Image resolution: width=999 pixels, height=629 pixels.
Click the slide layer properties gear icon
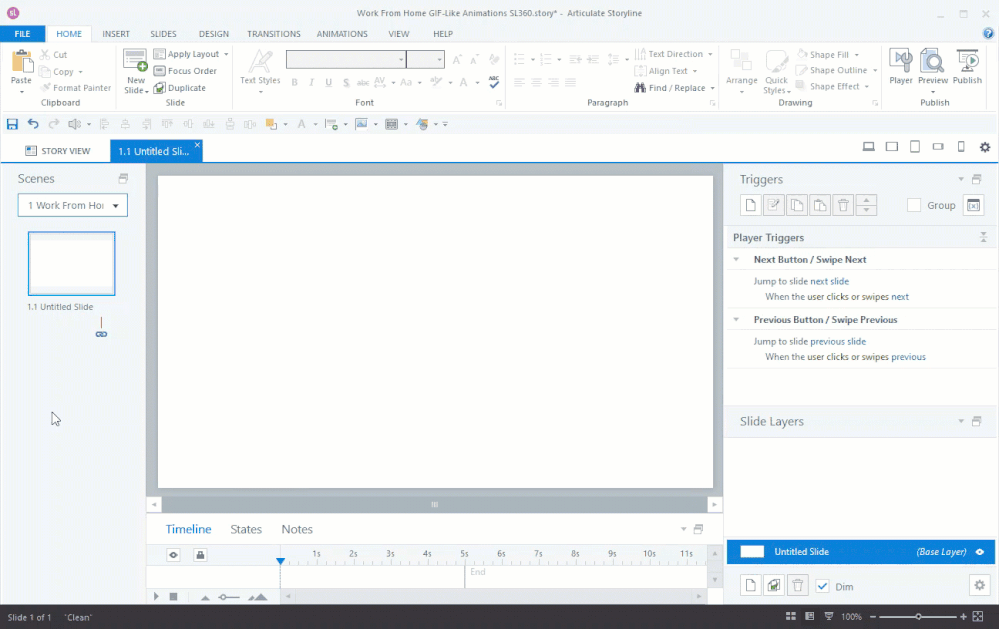point(979,586)
